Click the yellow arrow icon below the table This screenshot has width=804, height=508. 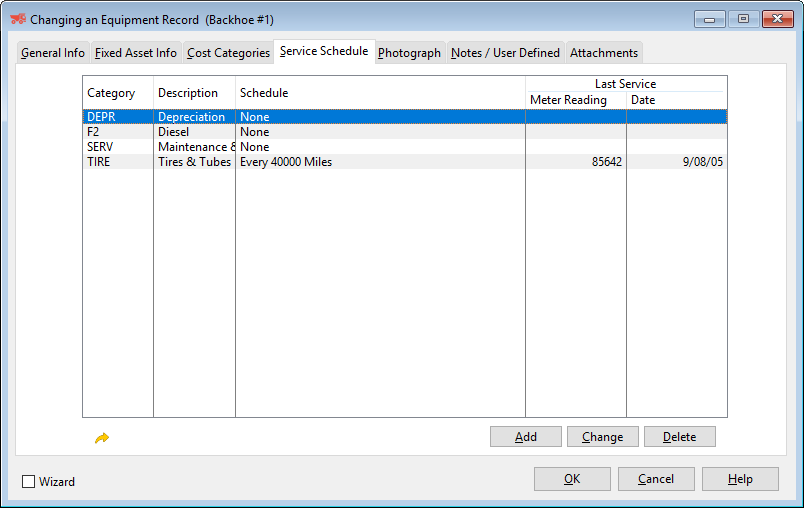click(101, 438)
